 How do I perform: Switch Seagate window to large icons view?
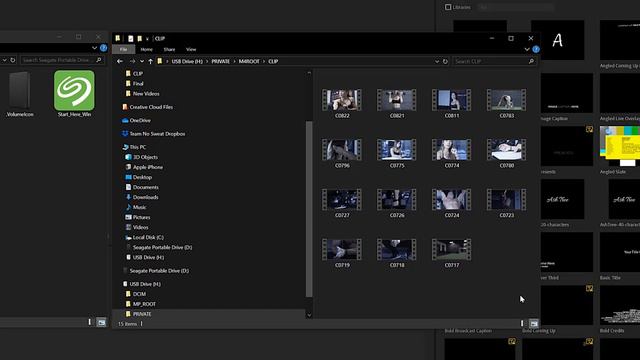click(101, 322)
